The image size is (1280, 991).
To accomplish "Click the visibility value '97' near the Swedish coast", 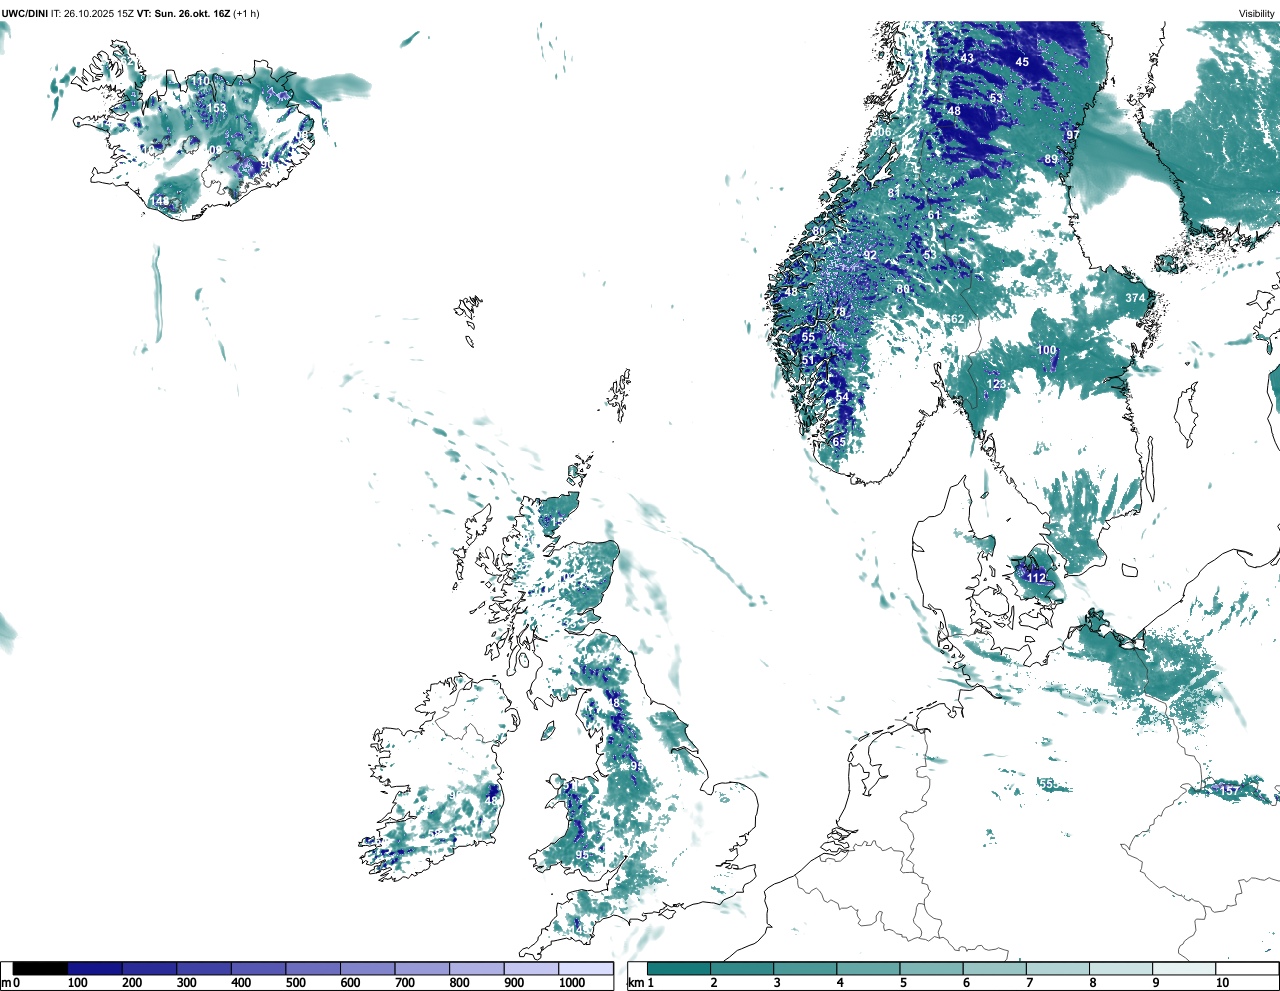I will (x=1073, y=135).
